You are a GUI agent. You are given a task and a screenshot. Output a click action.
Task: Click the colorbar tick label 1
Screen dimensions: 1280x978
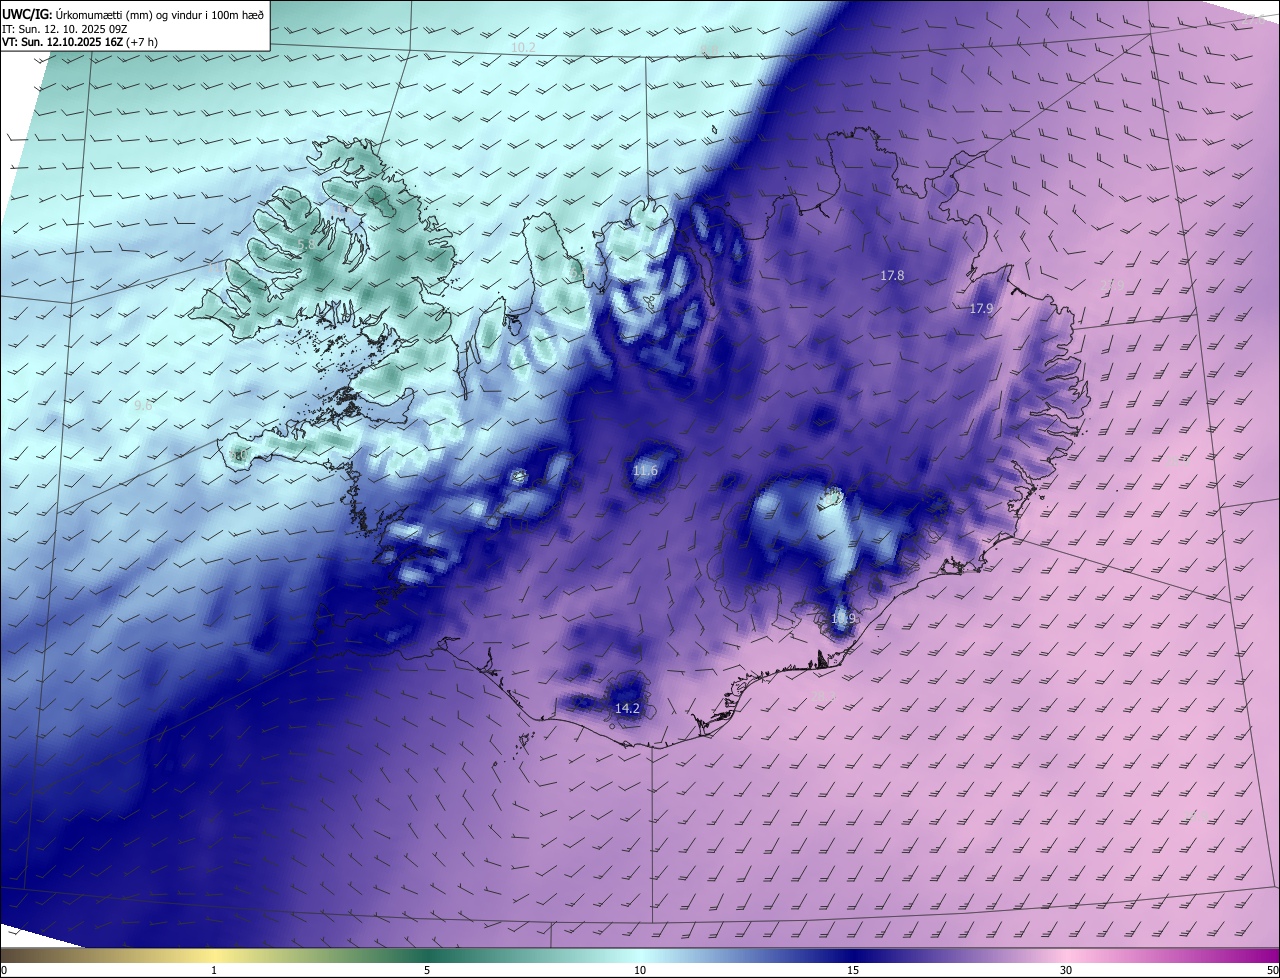[214, 970]
